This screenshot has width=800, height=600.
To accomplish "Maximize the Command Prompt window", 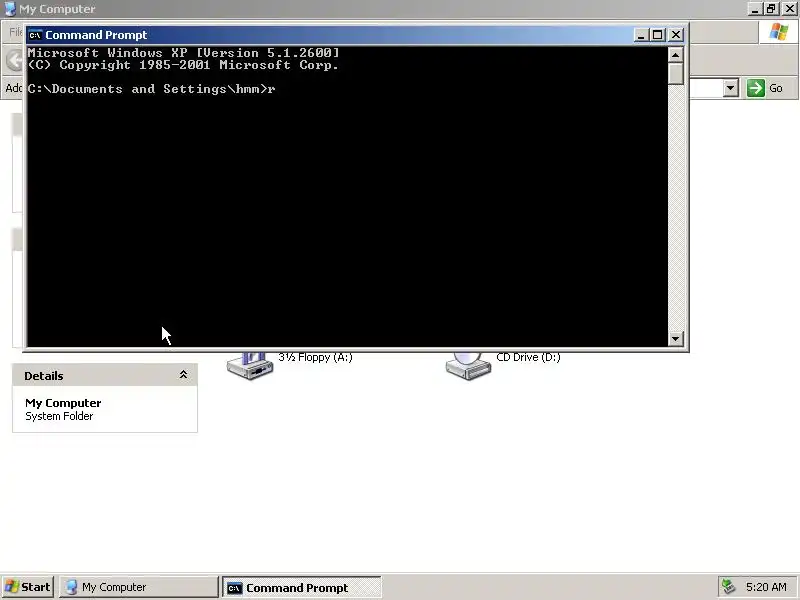I will (x=658, y=35).
